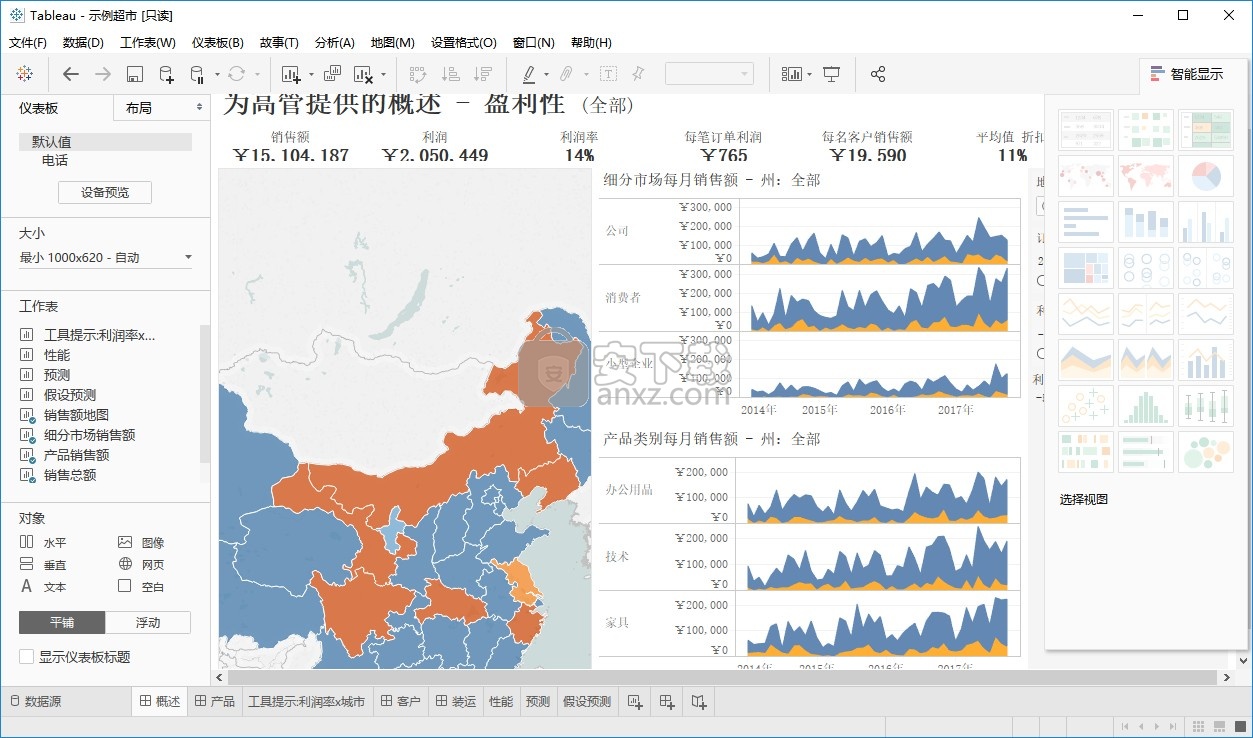Click the share workbook icon
Viewport: 1253px width, 738px height.
coord(878,74)
